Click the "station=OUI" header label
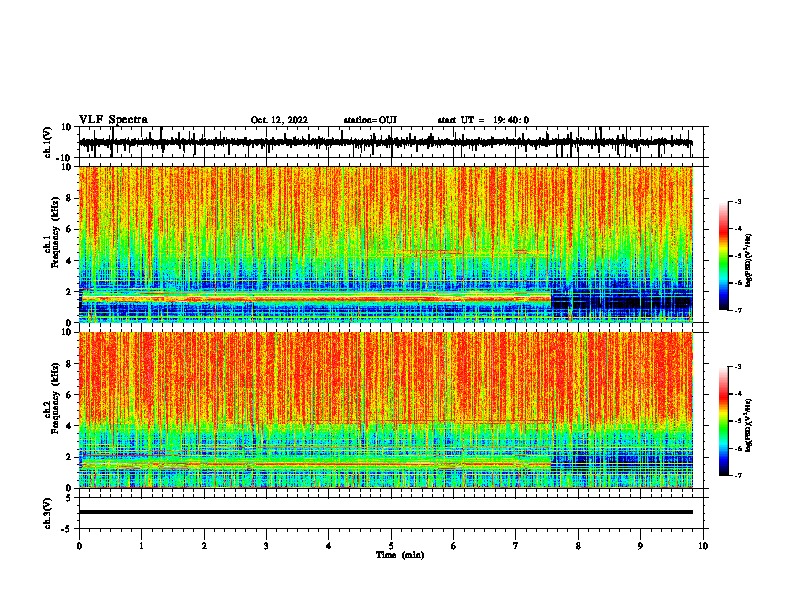Screen dimensions: 792x612 point(370,120)
